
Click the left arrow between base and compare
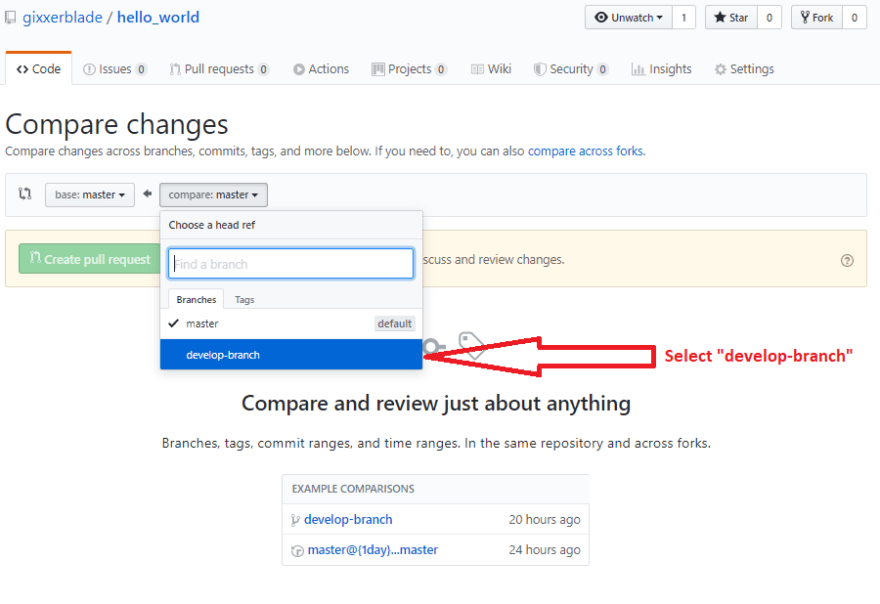[x=147, y=194]
